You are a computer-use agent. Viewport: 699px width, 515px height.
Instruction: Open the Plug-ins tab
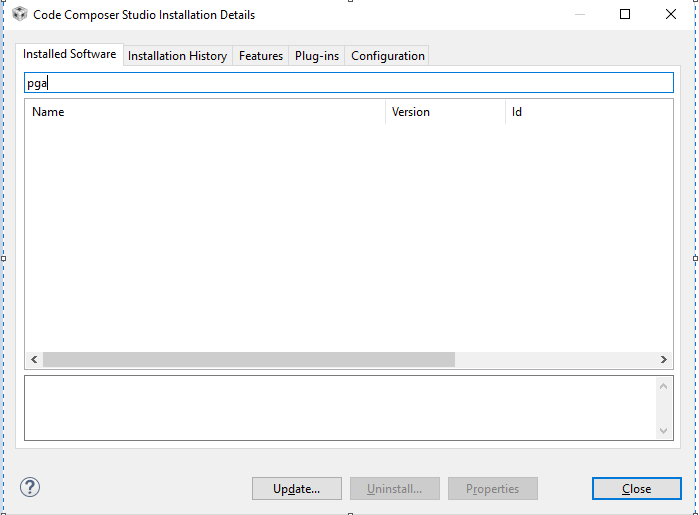click(x=317, y=56)
